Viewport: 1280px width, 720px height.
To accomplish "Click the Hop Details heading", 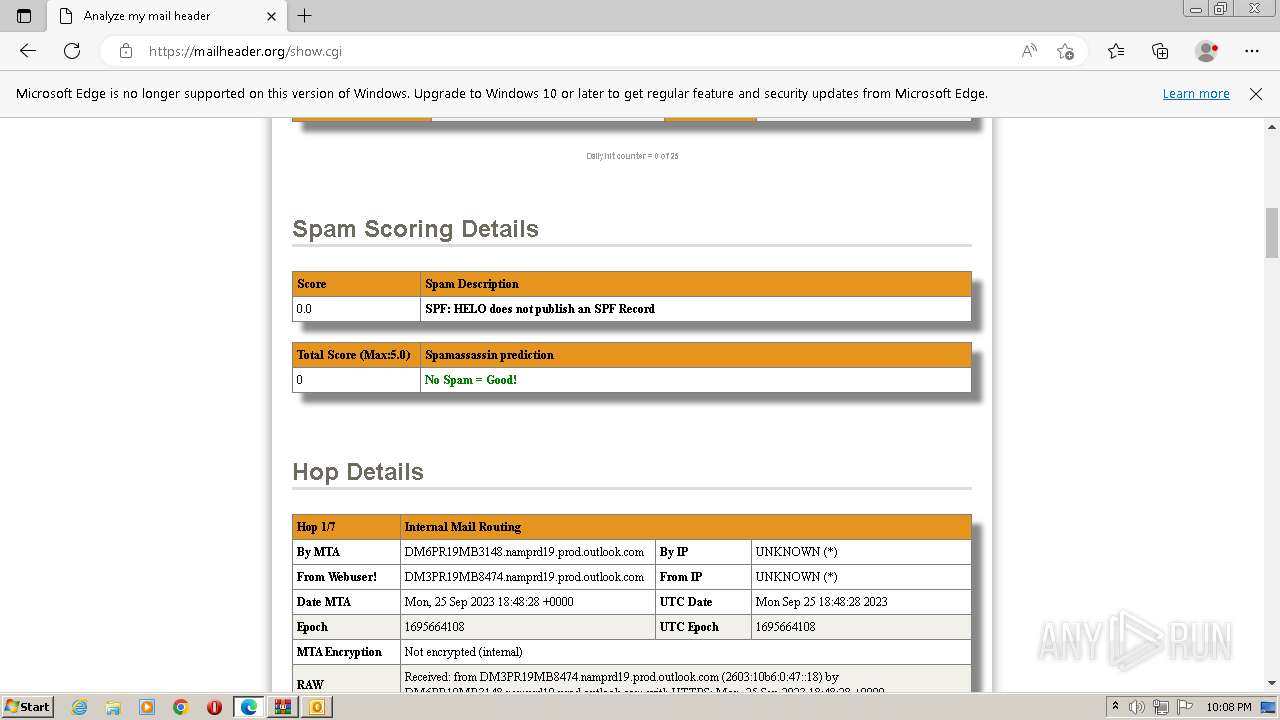I will coord(358,472).
